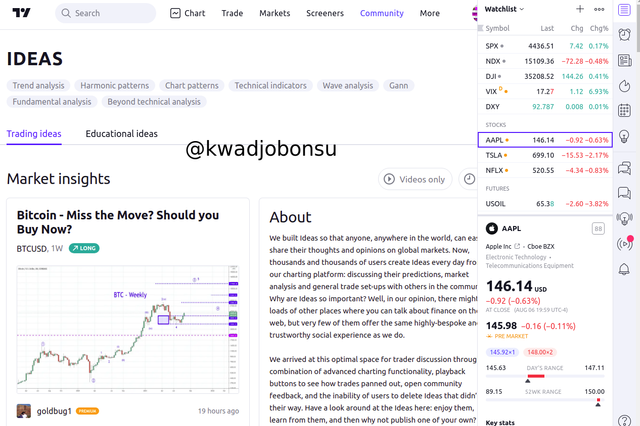Open the economic Calendar icon

(x=624, y=110)
